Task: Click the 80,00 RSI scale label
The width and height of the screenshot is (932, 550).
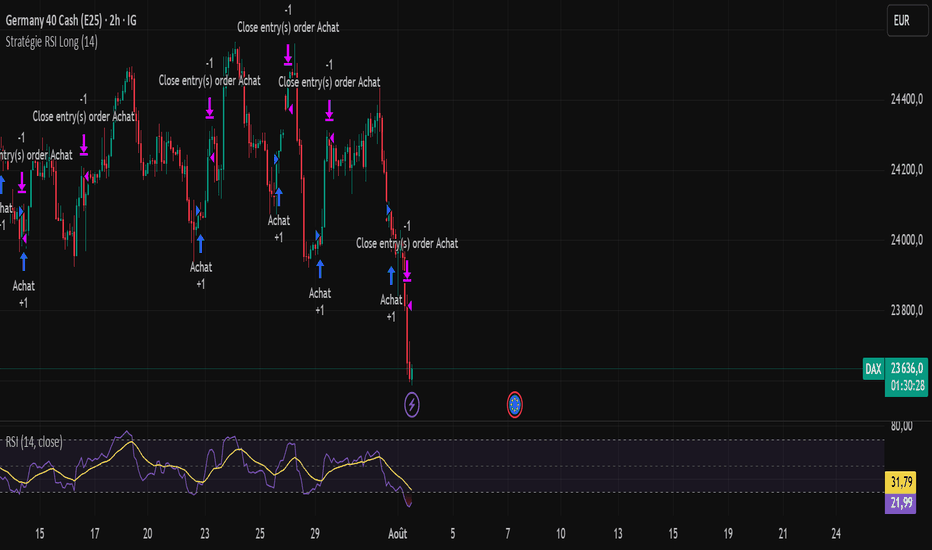Action: tap(902, 426)
